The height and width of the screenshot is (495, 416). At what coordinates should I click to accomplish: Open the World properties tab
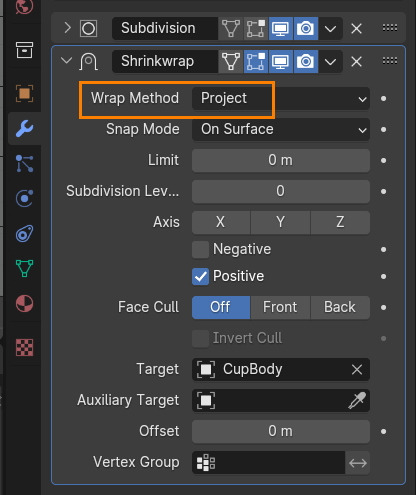24,6
